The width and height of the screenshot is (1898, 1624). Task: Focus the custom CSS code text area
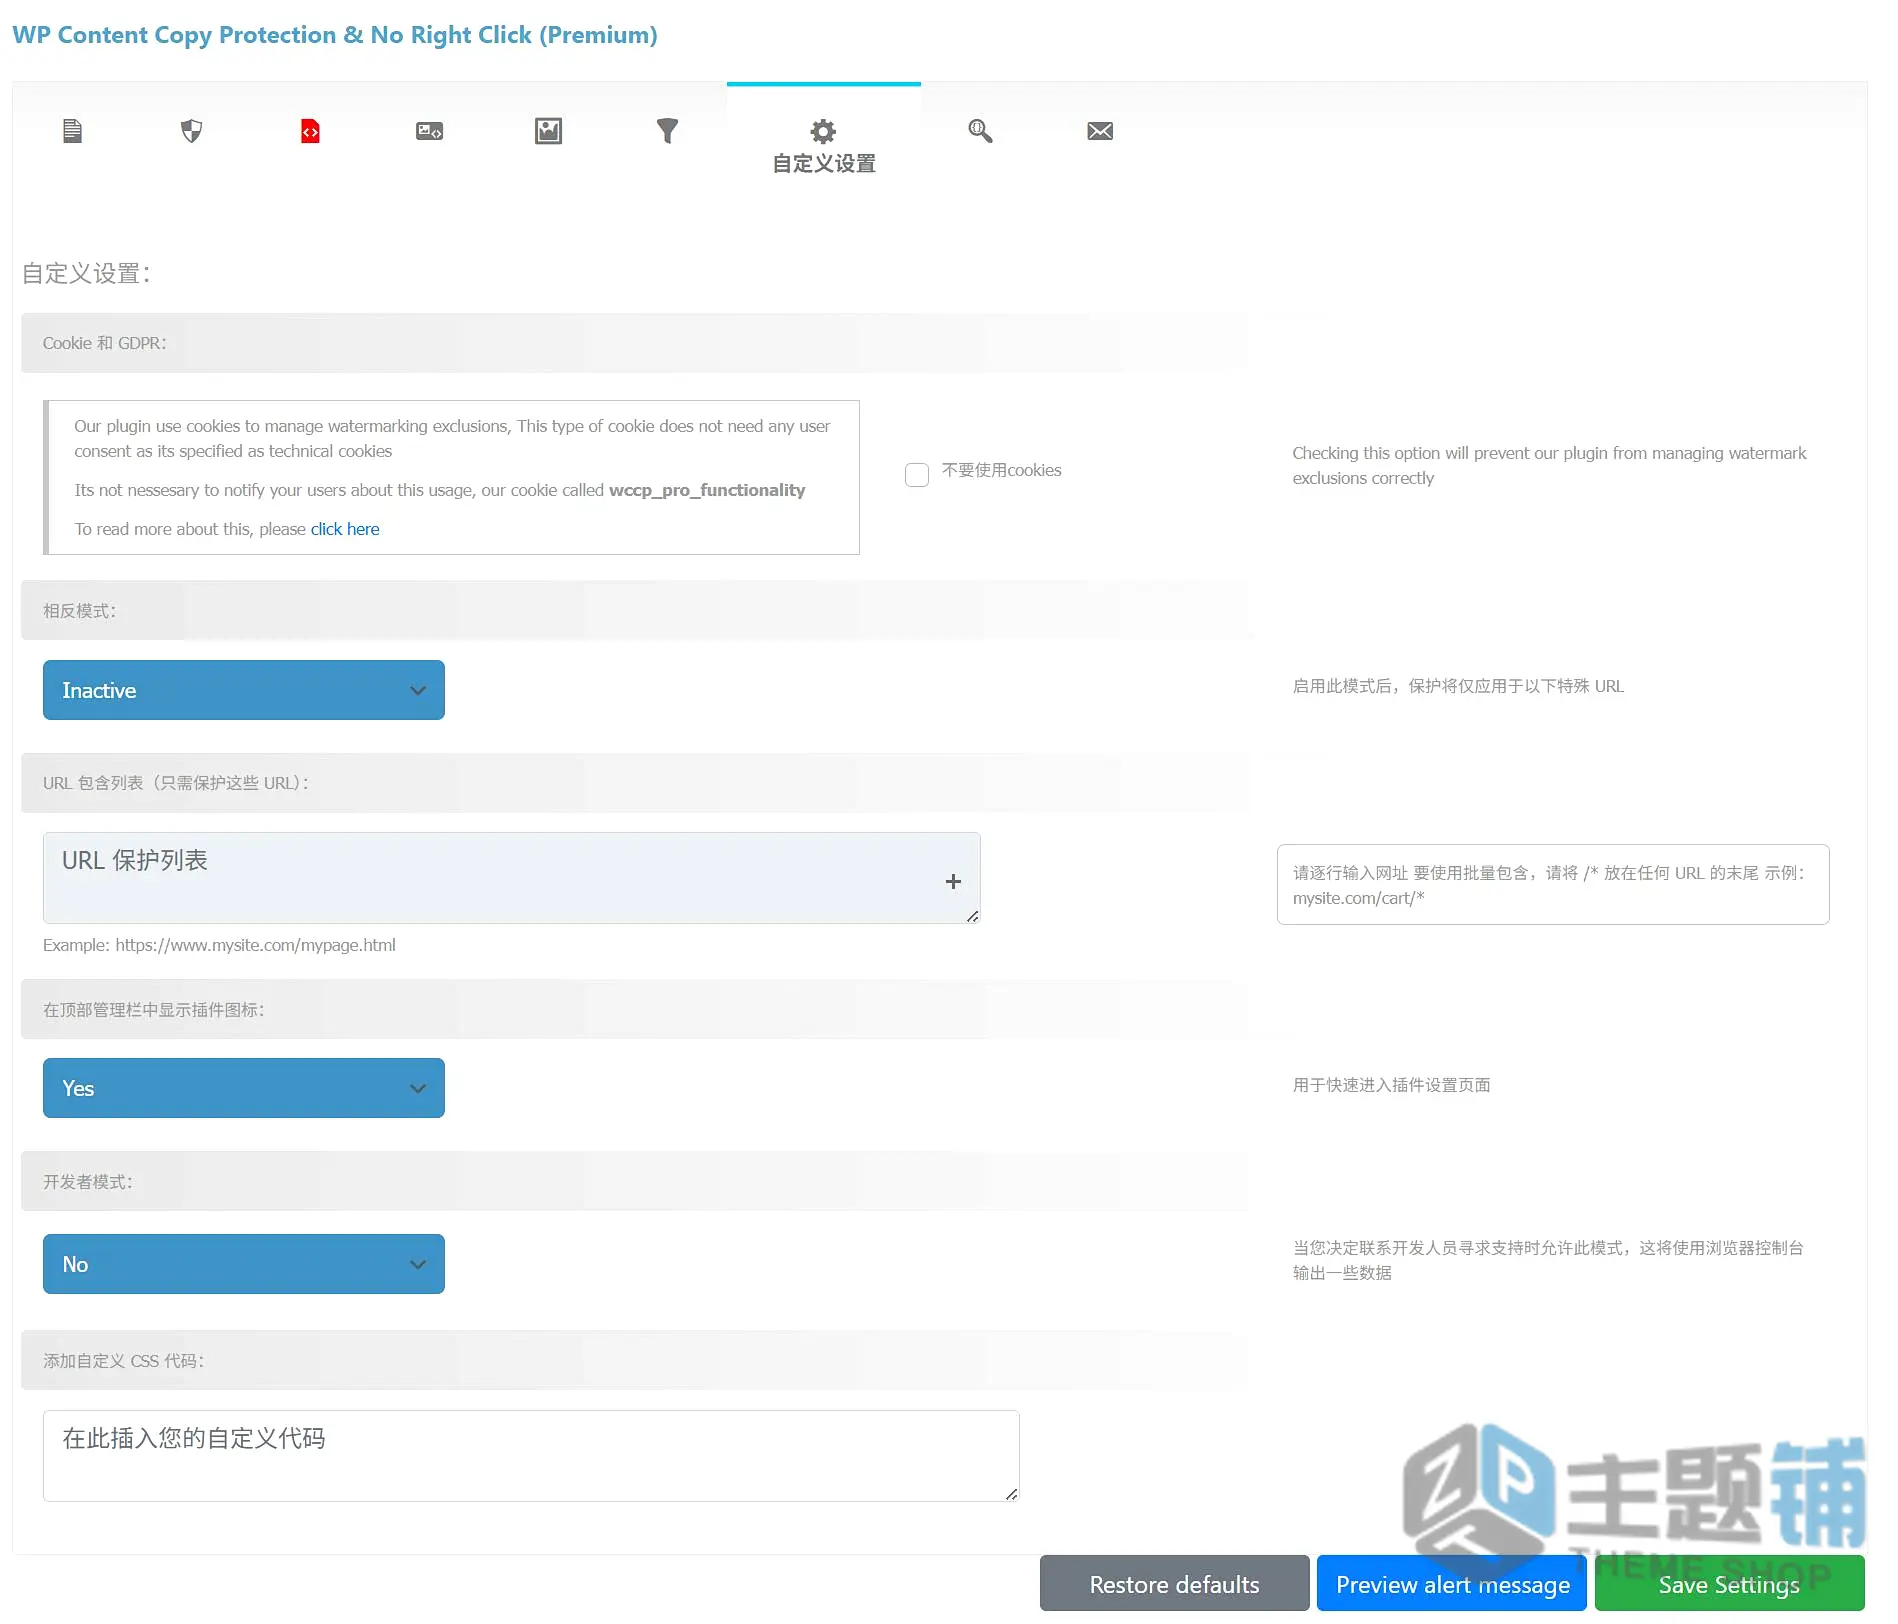pyautogui.click(x=531, y=1456)
